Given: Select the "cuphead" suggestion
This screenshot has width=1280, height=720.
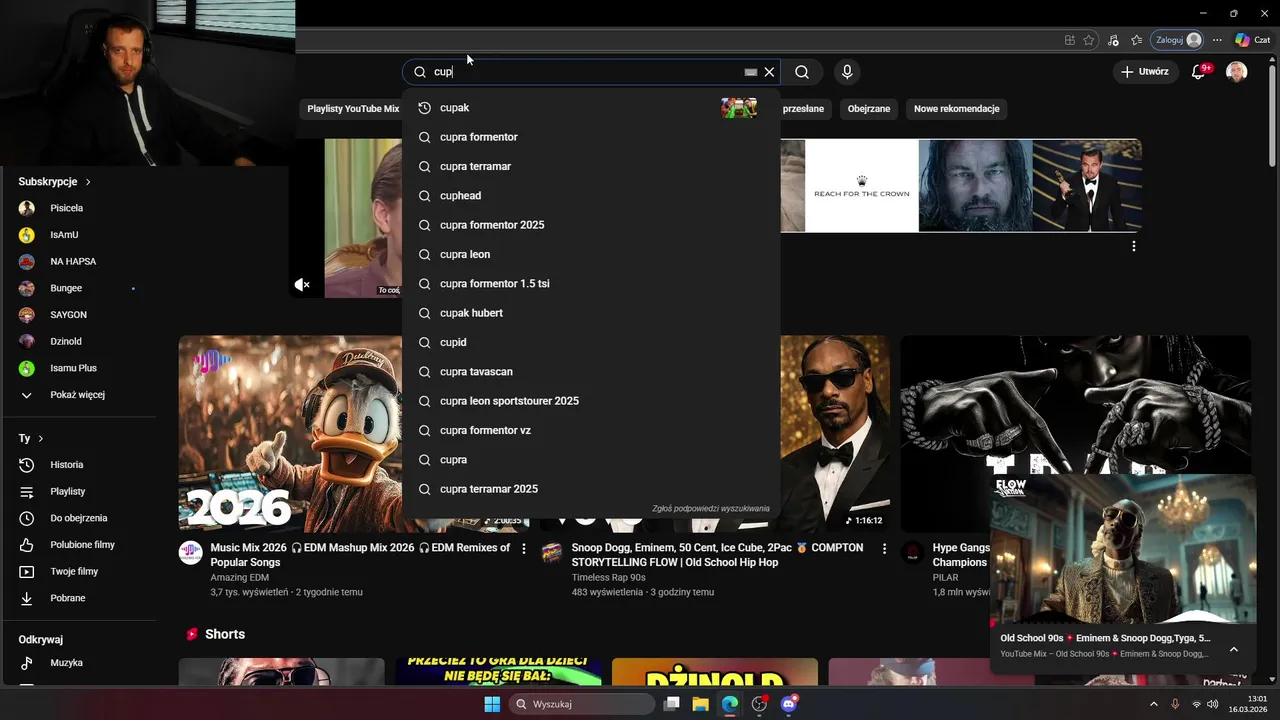Looking at the screenshot, I should [591, 196].
